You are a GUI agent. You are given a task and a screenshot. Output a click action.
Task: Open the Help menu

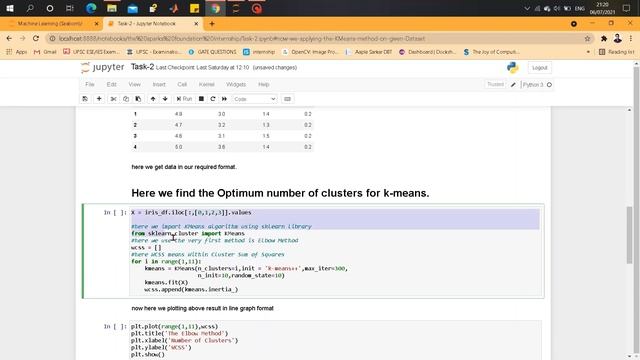click(264, 84)
